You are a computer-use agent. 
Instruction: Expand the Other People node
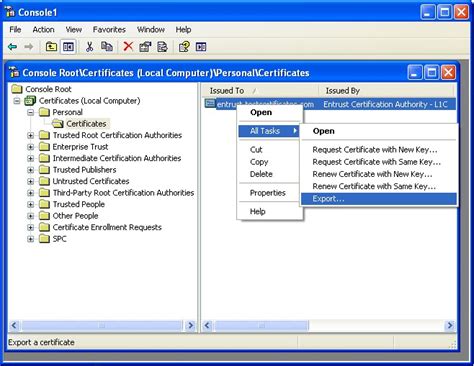pyautogui.click(x=31, y=216)
